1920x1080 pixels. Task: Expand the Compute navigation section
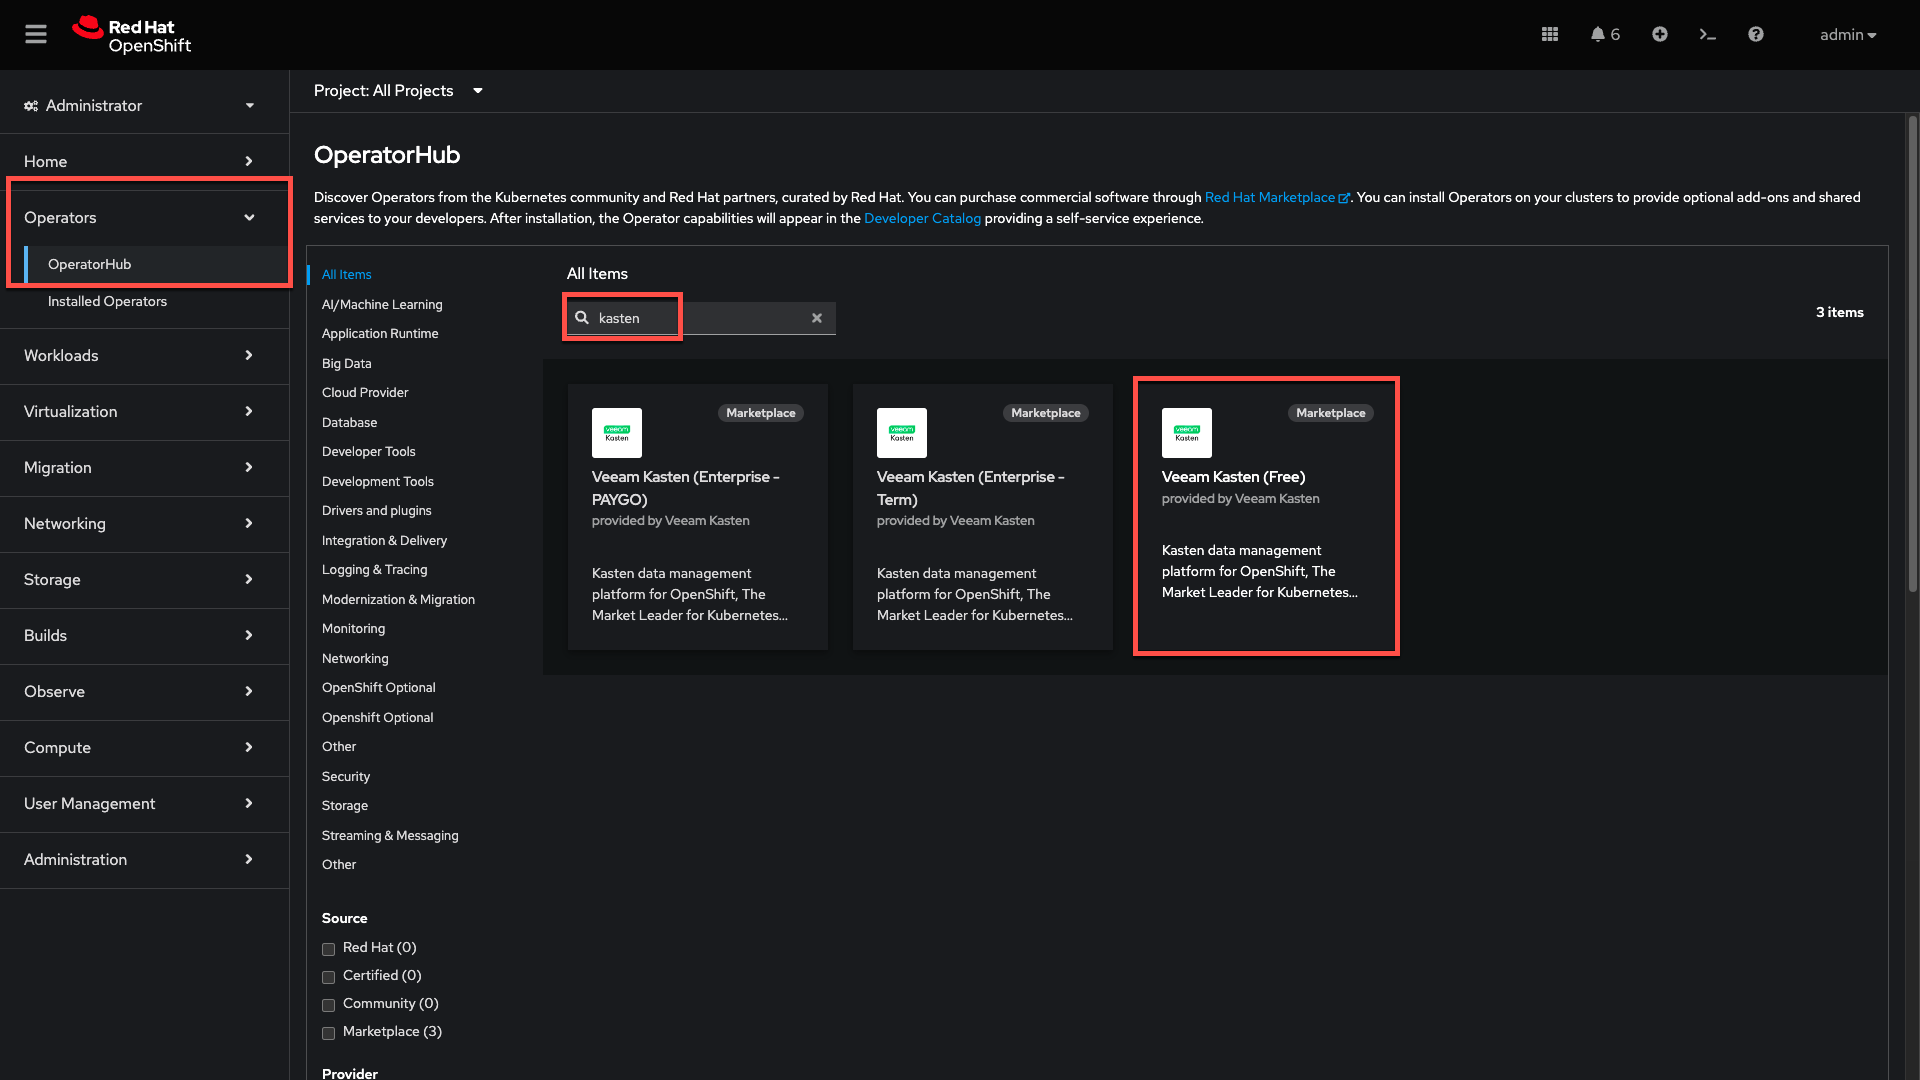pos(144,747)
